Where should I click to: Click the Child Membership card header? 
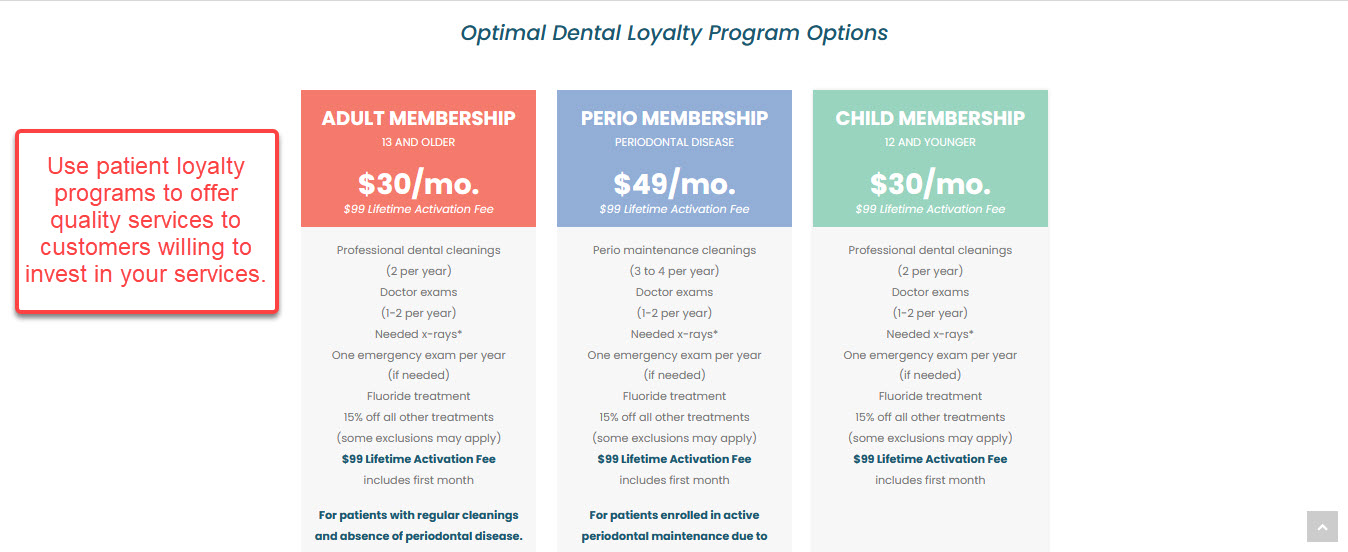[930, 118]
